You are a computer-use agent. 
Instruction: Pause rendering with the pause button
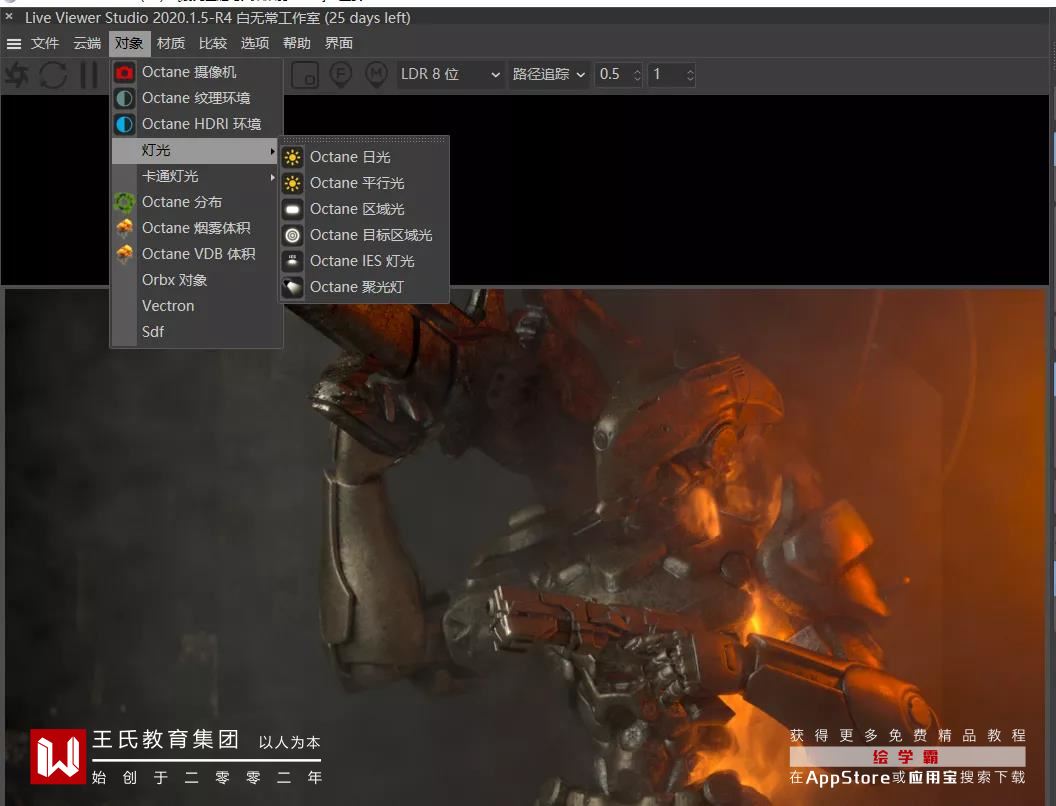point(89,74)
